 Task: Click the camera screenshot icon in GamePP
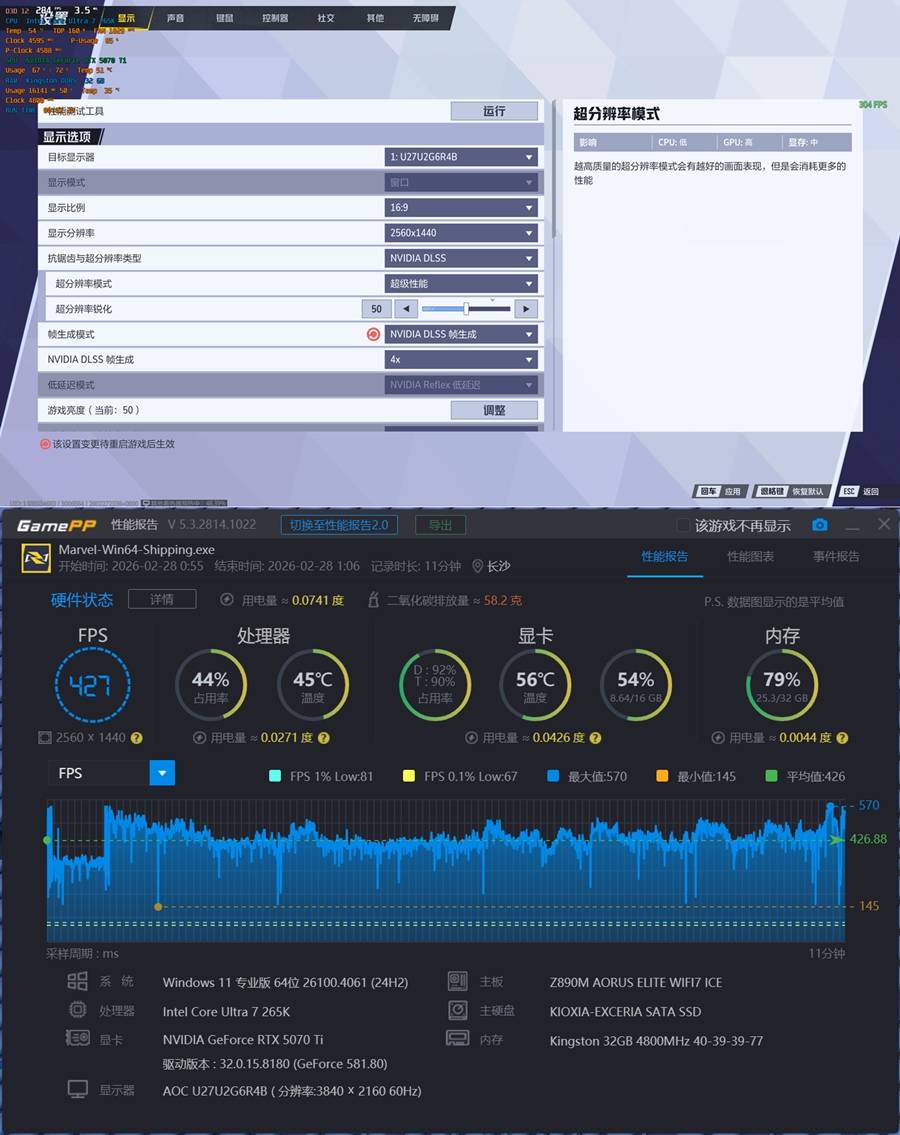[820, 525]
